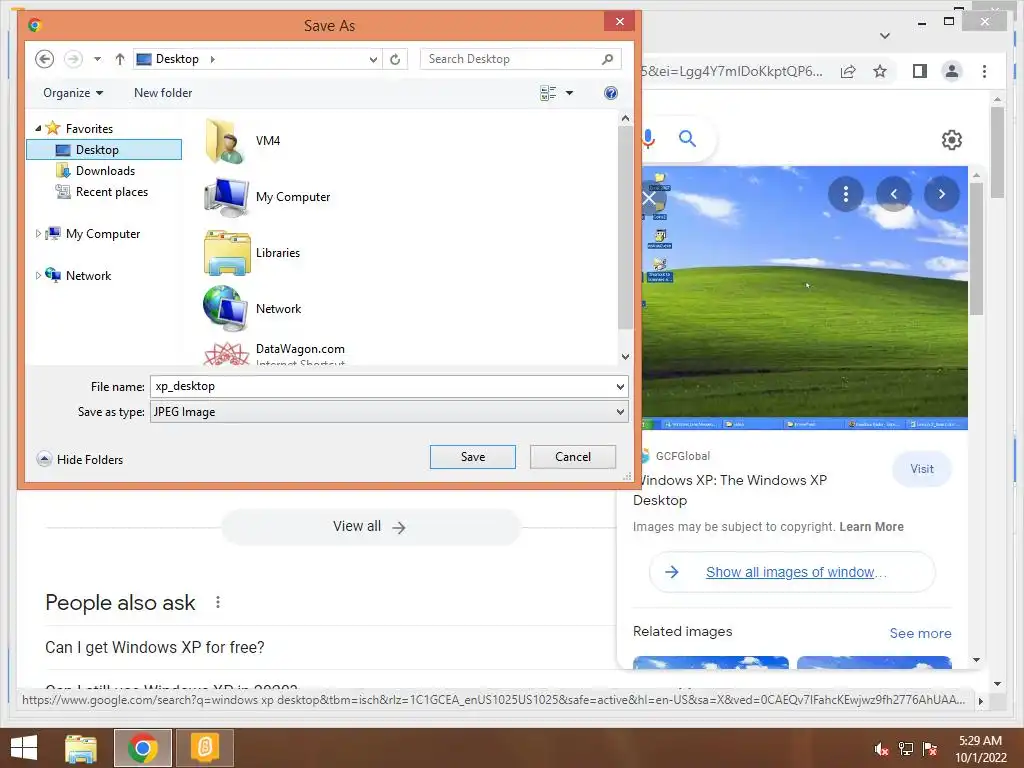Open the Windows Start button
This screenshot has width=1024, height=768.
(24, 748)
